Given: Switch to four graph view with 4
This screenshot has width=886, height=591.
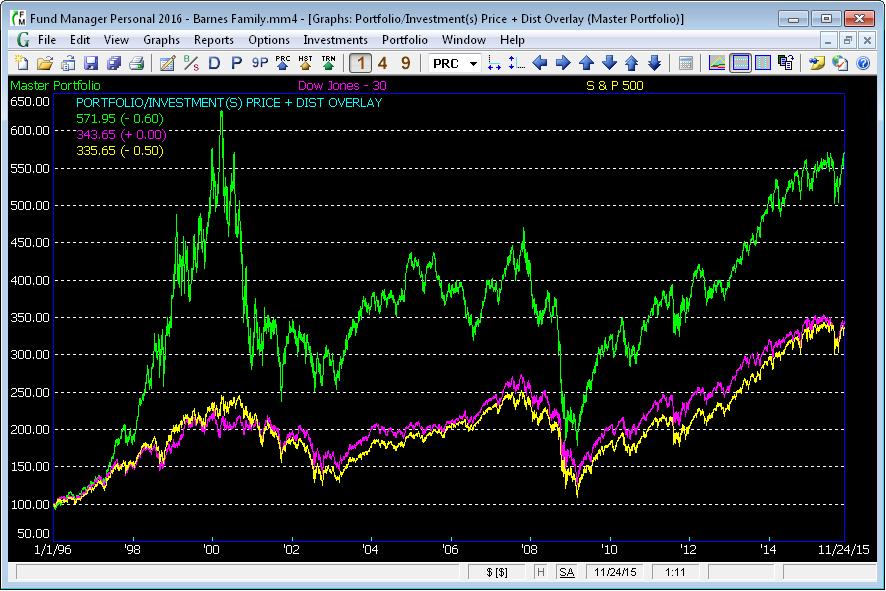Looking at the screenshot, I should pos(383,63).
